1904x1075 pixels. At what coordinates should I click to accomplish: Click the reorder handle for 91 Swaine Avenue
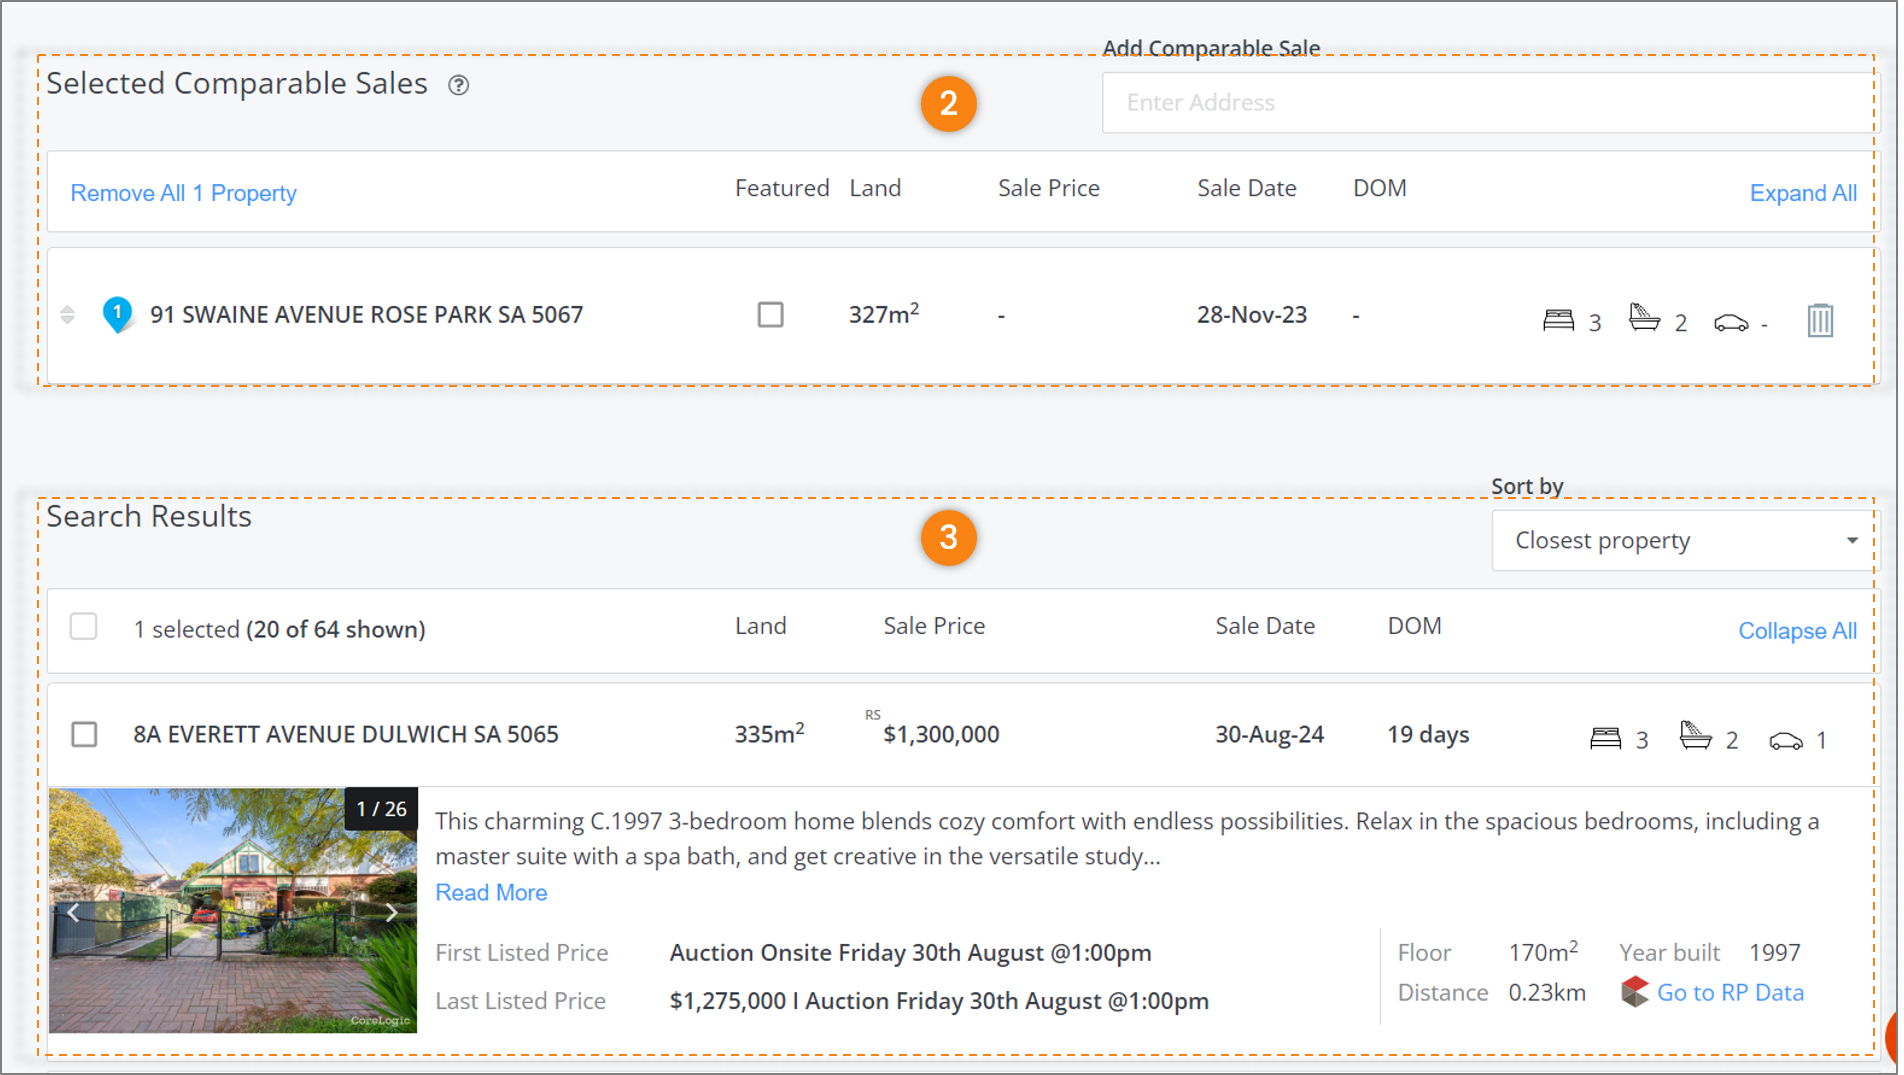pos(67,315)
